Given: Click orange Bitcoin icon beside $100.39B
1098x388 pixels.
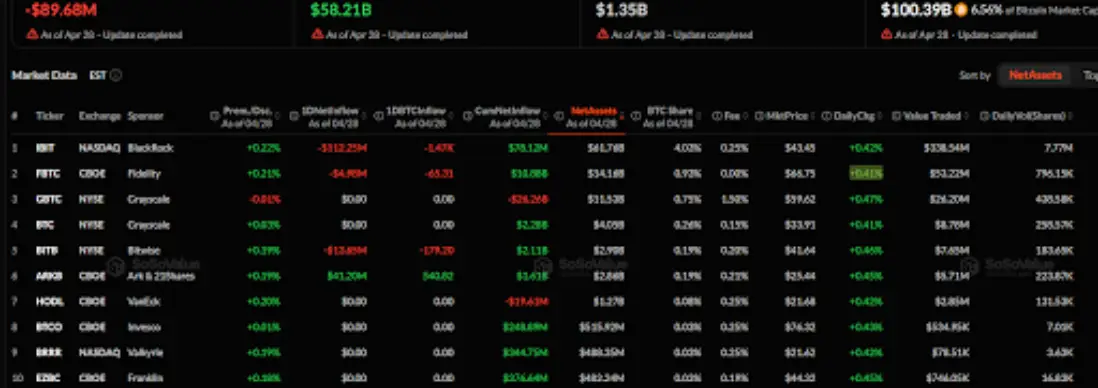Looking at the screenshot, I should click(961, 11).
